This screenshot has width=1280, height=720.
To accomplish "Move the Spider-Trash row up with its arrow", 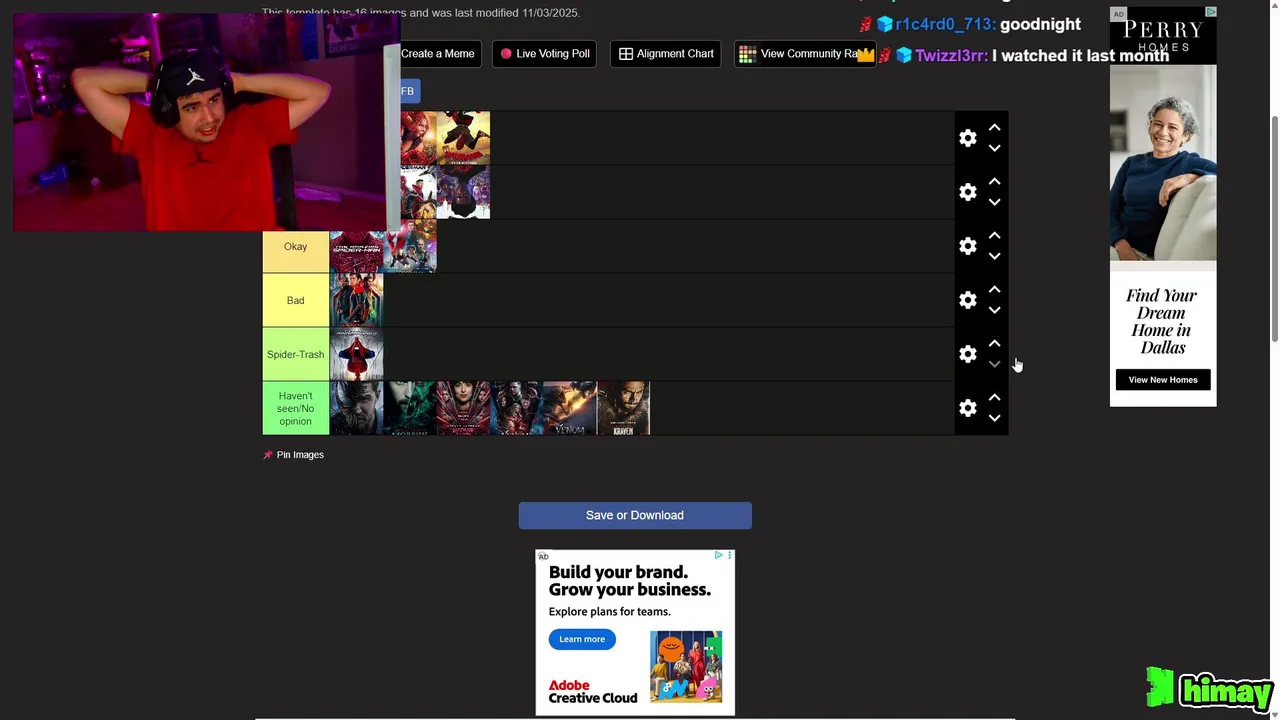I will point(994,344).
